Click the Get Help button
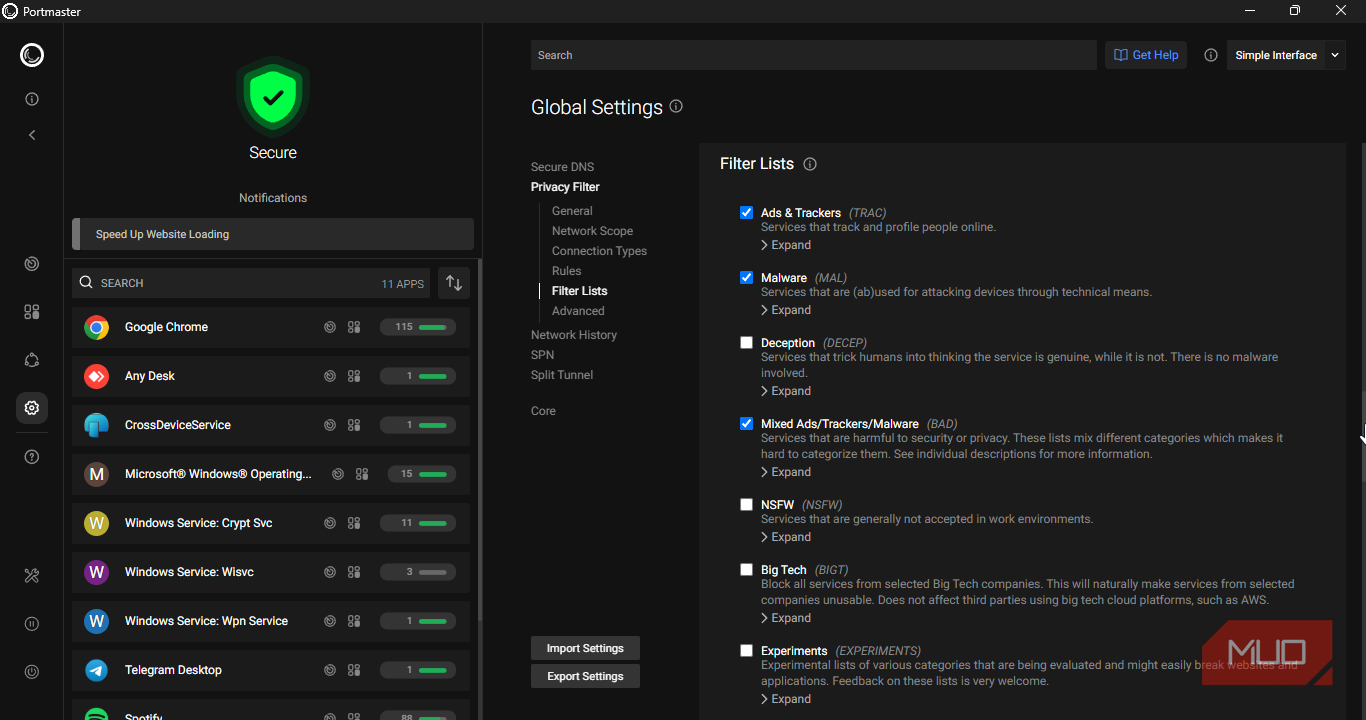The height and width of the screenshot is (720, 1366). pyautogui.click(x=1146, y=55)
